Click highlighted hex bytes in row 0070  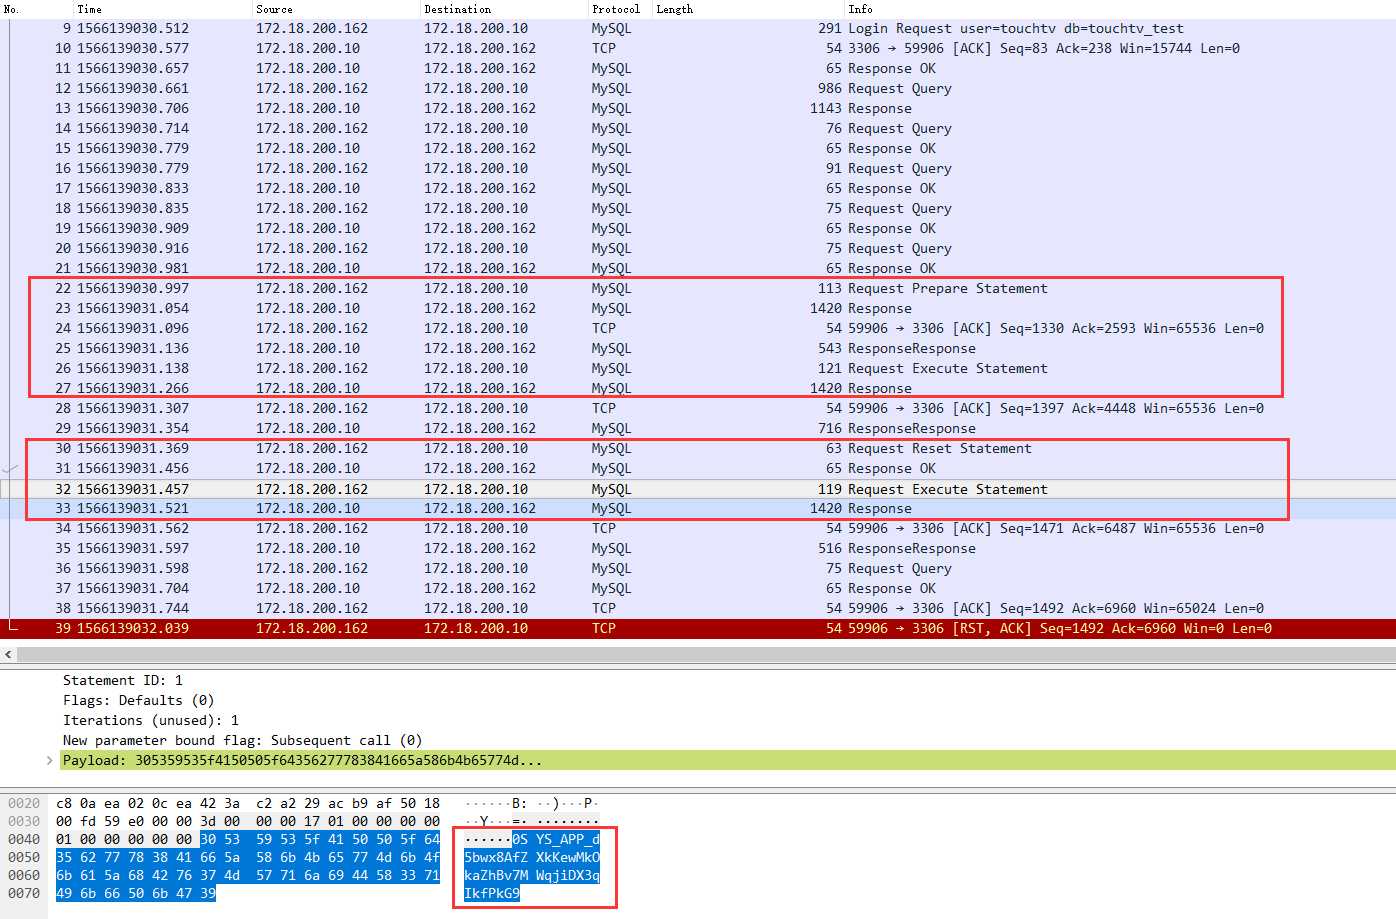pos(136,893)
